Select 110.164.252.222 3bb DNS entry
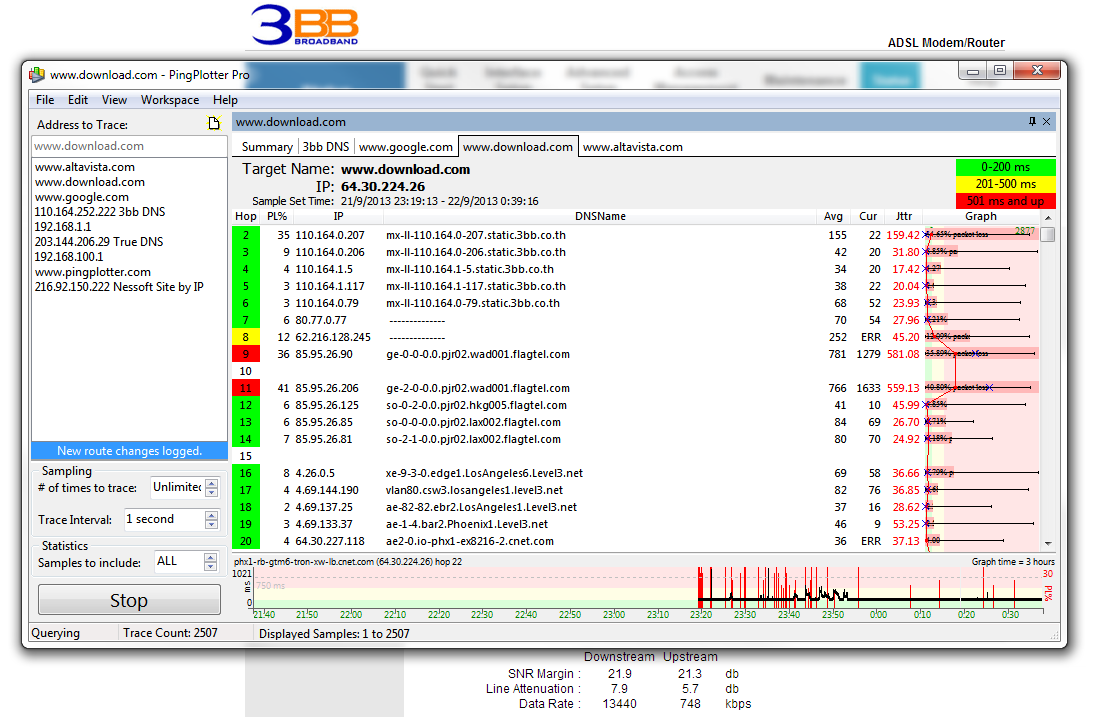This screenshot has height=717, width=1099. click(x=100, y=212)
